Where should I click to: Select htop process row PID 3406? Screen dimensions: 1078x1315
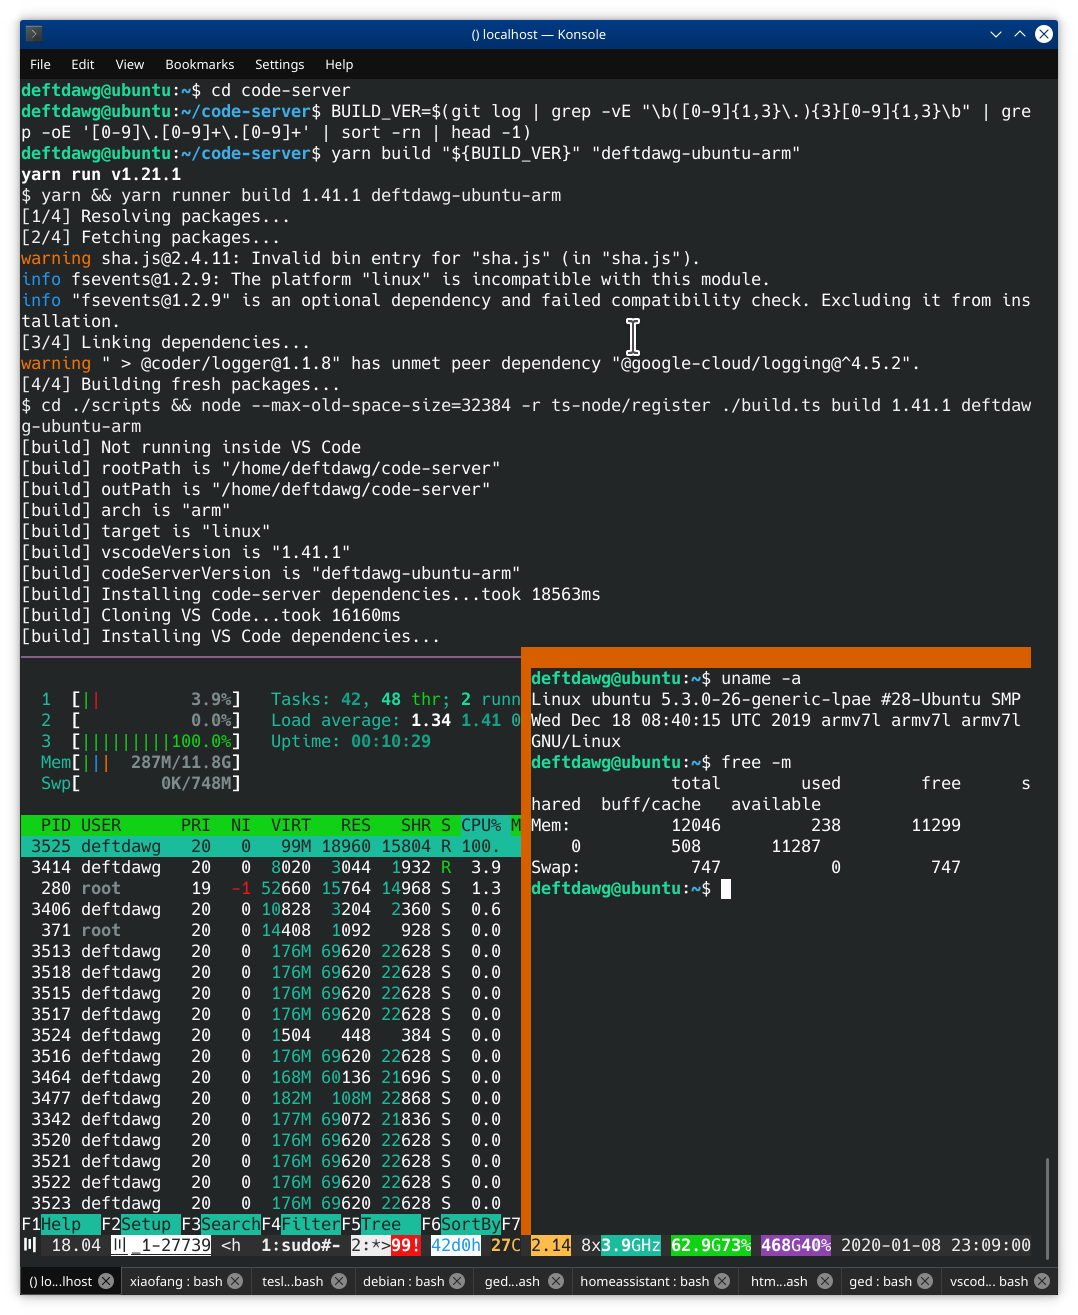pos(271,909)
